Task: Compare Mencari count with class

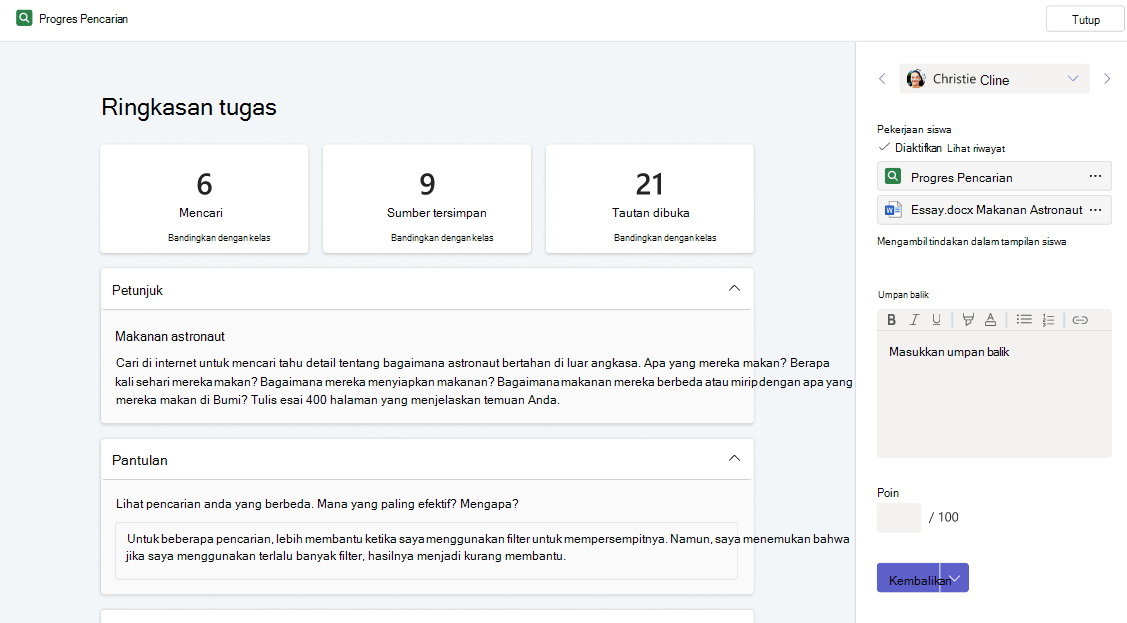Action: coord(219,238)
